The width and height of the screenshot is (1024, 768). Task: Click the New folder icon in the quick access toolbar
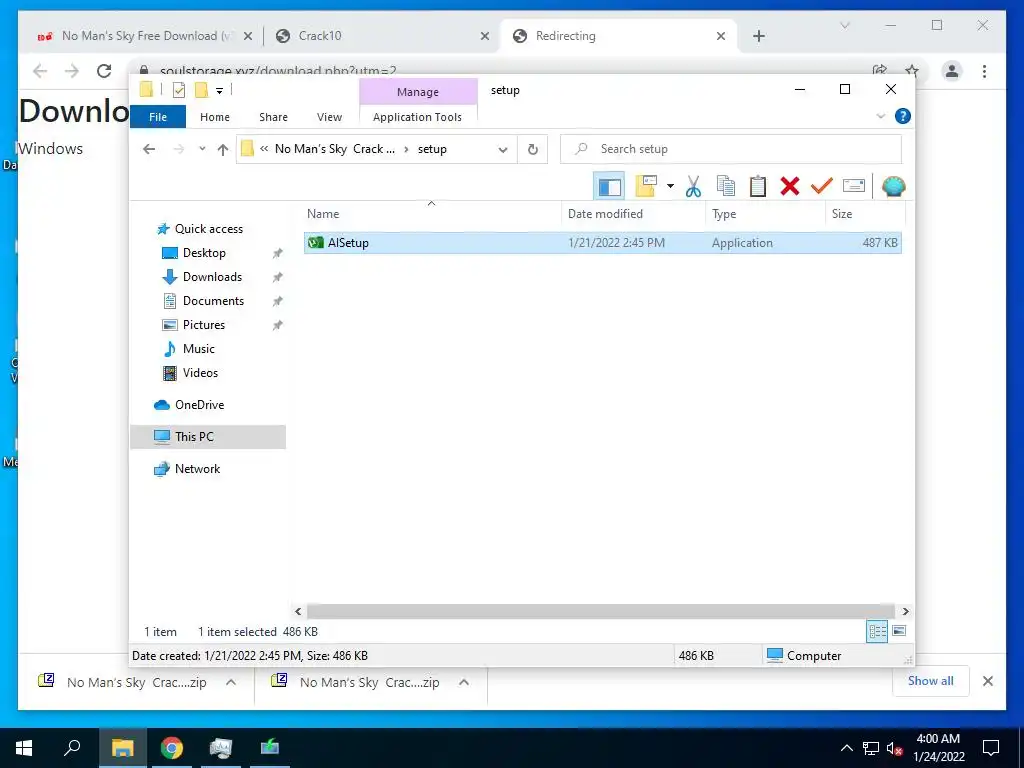pyautogui.click(x=202, y=90)
